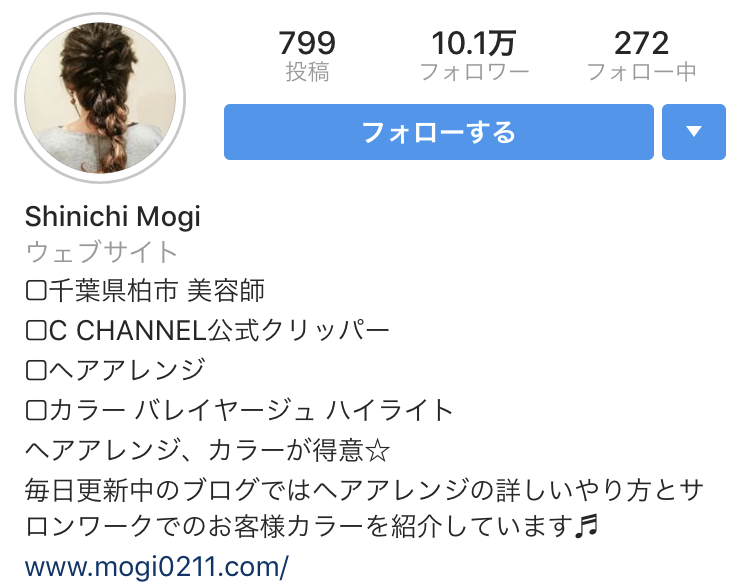Click the 毎日更新中のブログ description text
Screen dimensions: 750x588
pyautogui.click(x=364, y=509)
